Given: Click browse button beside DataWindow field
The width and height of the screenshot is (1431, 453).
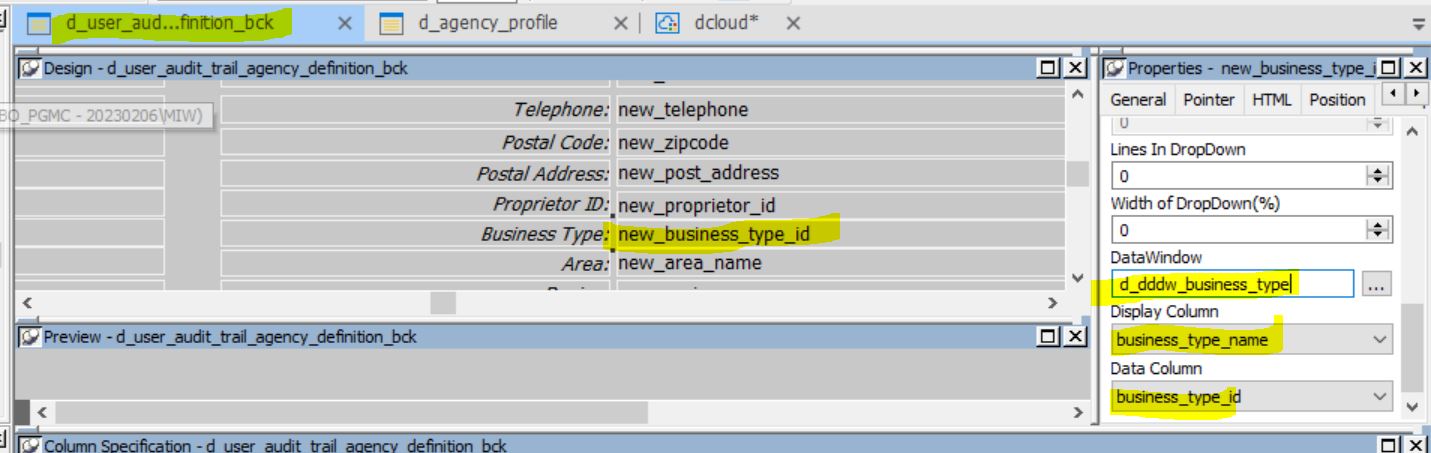Looking at the screenshot, I should pos(1376,285).
